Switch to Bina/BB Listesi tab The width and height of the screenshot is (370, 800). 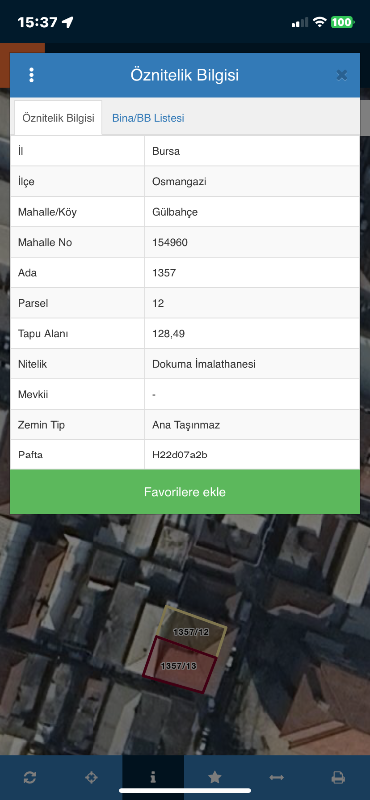coord(148,118)
